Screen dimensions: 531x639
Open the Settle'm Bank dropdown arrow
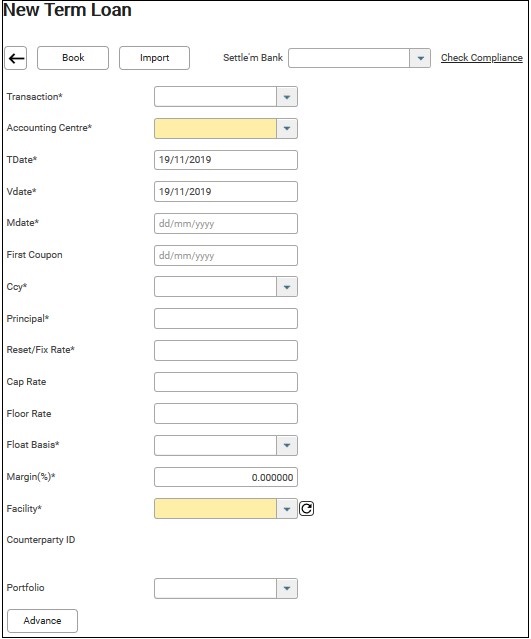(420, 58)
